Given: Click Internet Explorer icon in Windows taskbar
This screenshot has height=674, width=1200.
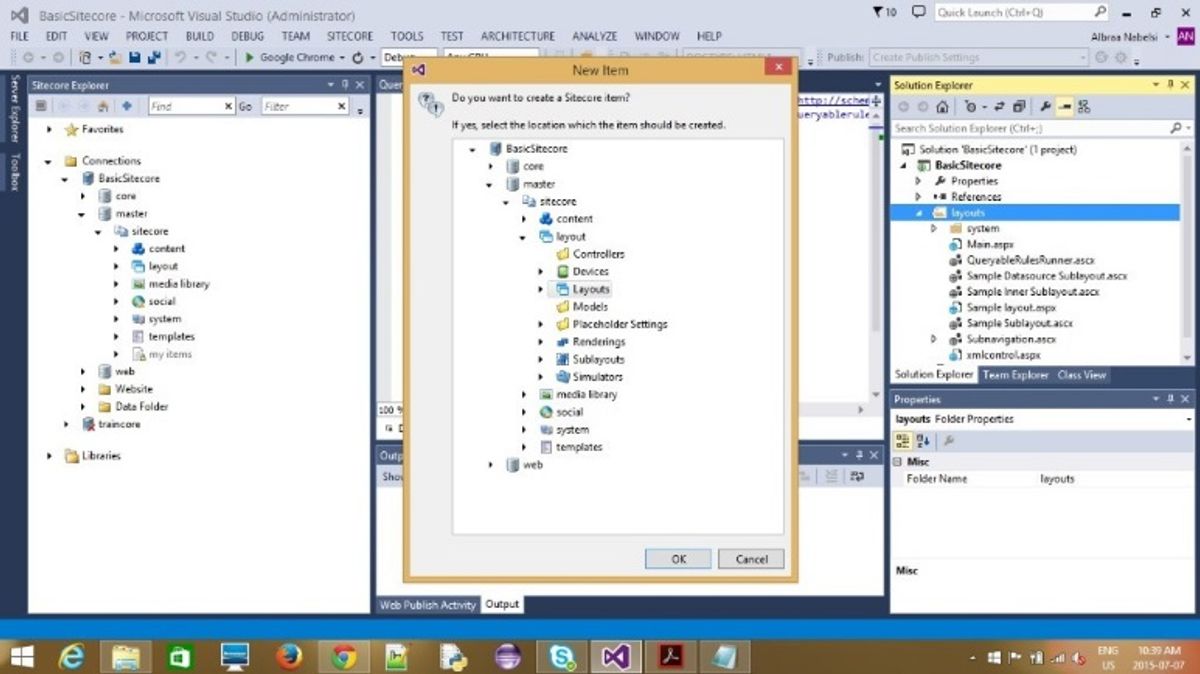Looking at the screenshot, I should point(72,656).
